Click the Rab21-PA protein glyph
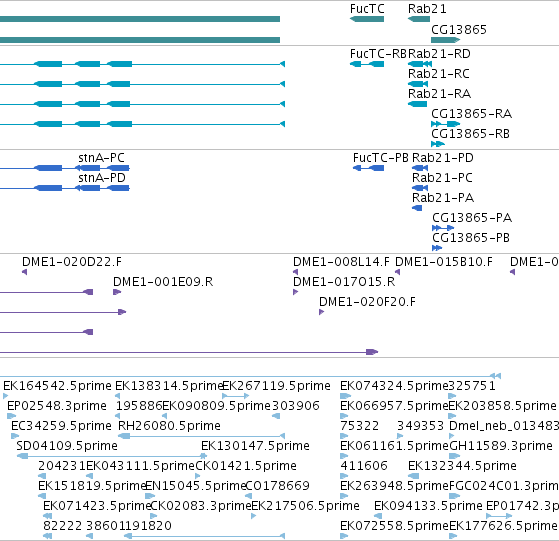 (x=417, y=208)
